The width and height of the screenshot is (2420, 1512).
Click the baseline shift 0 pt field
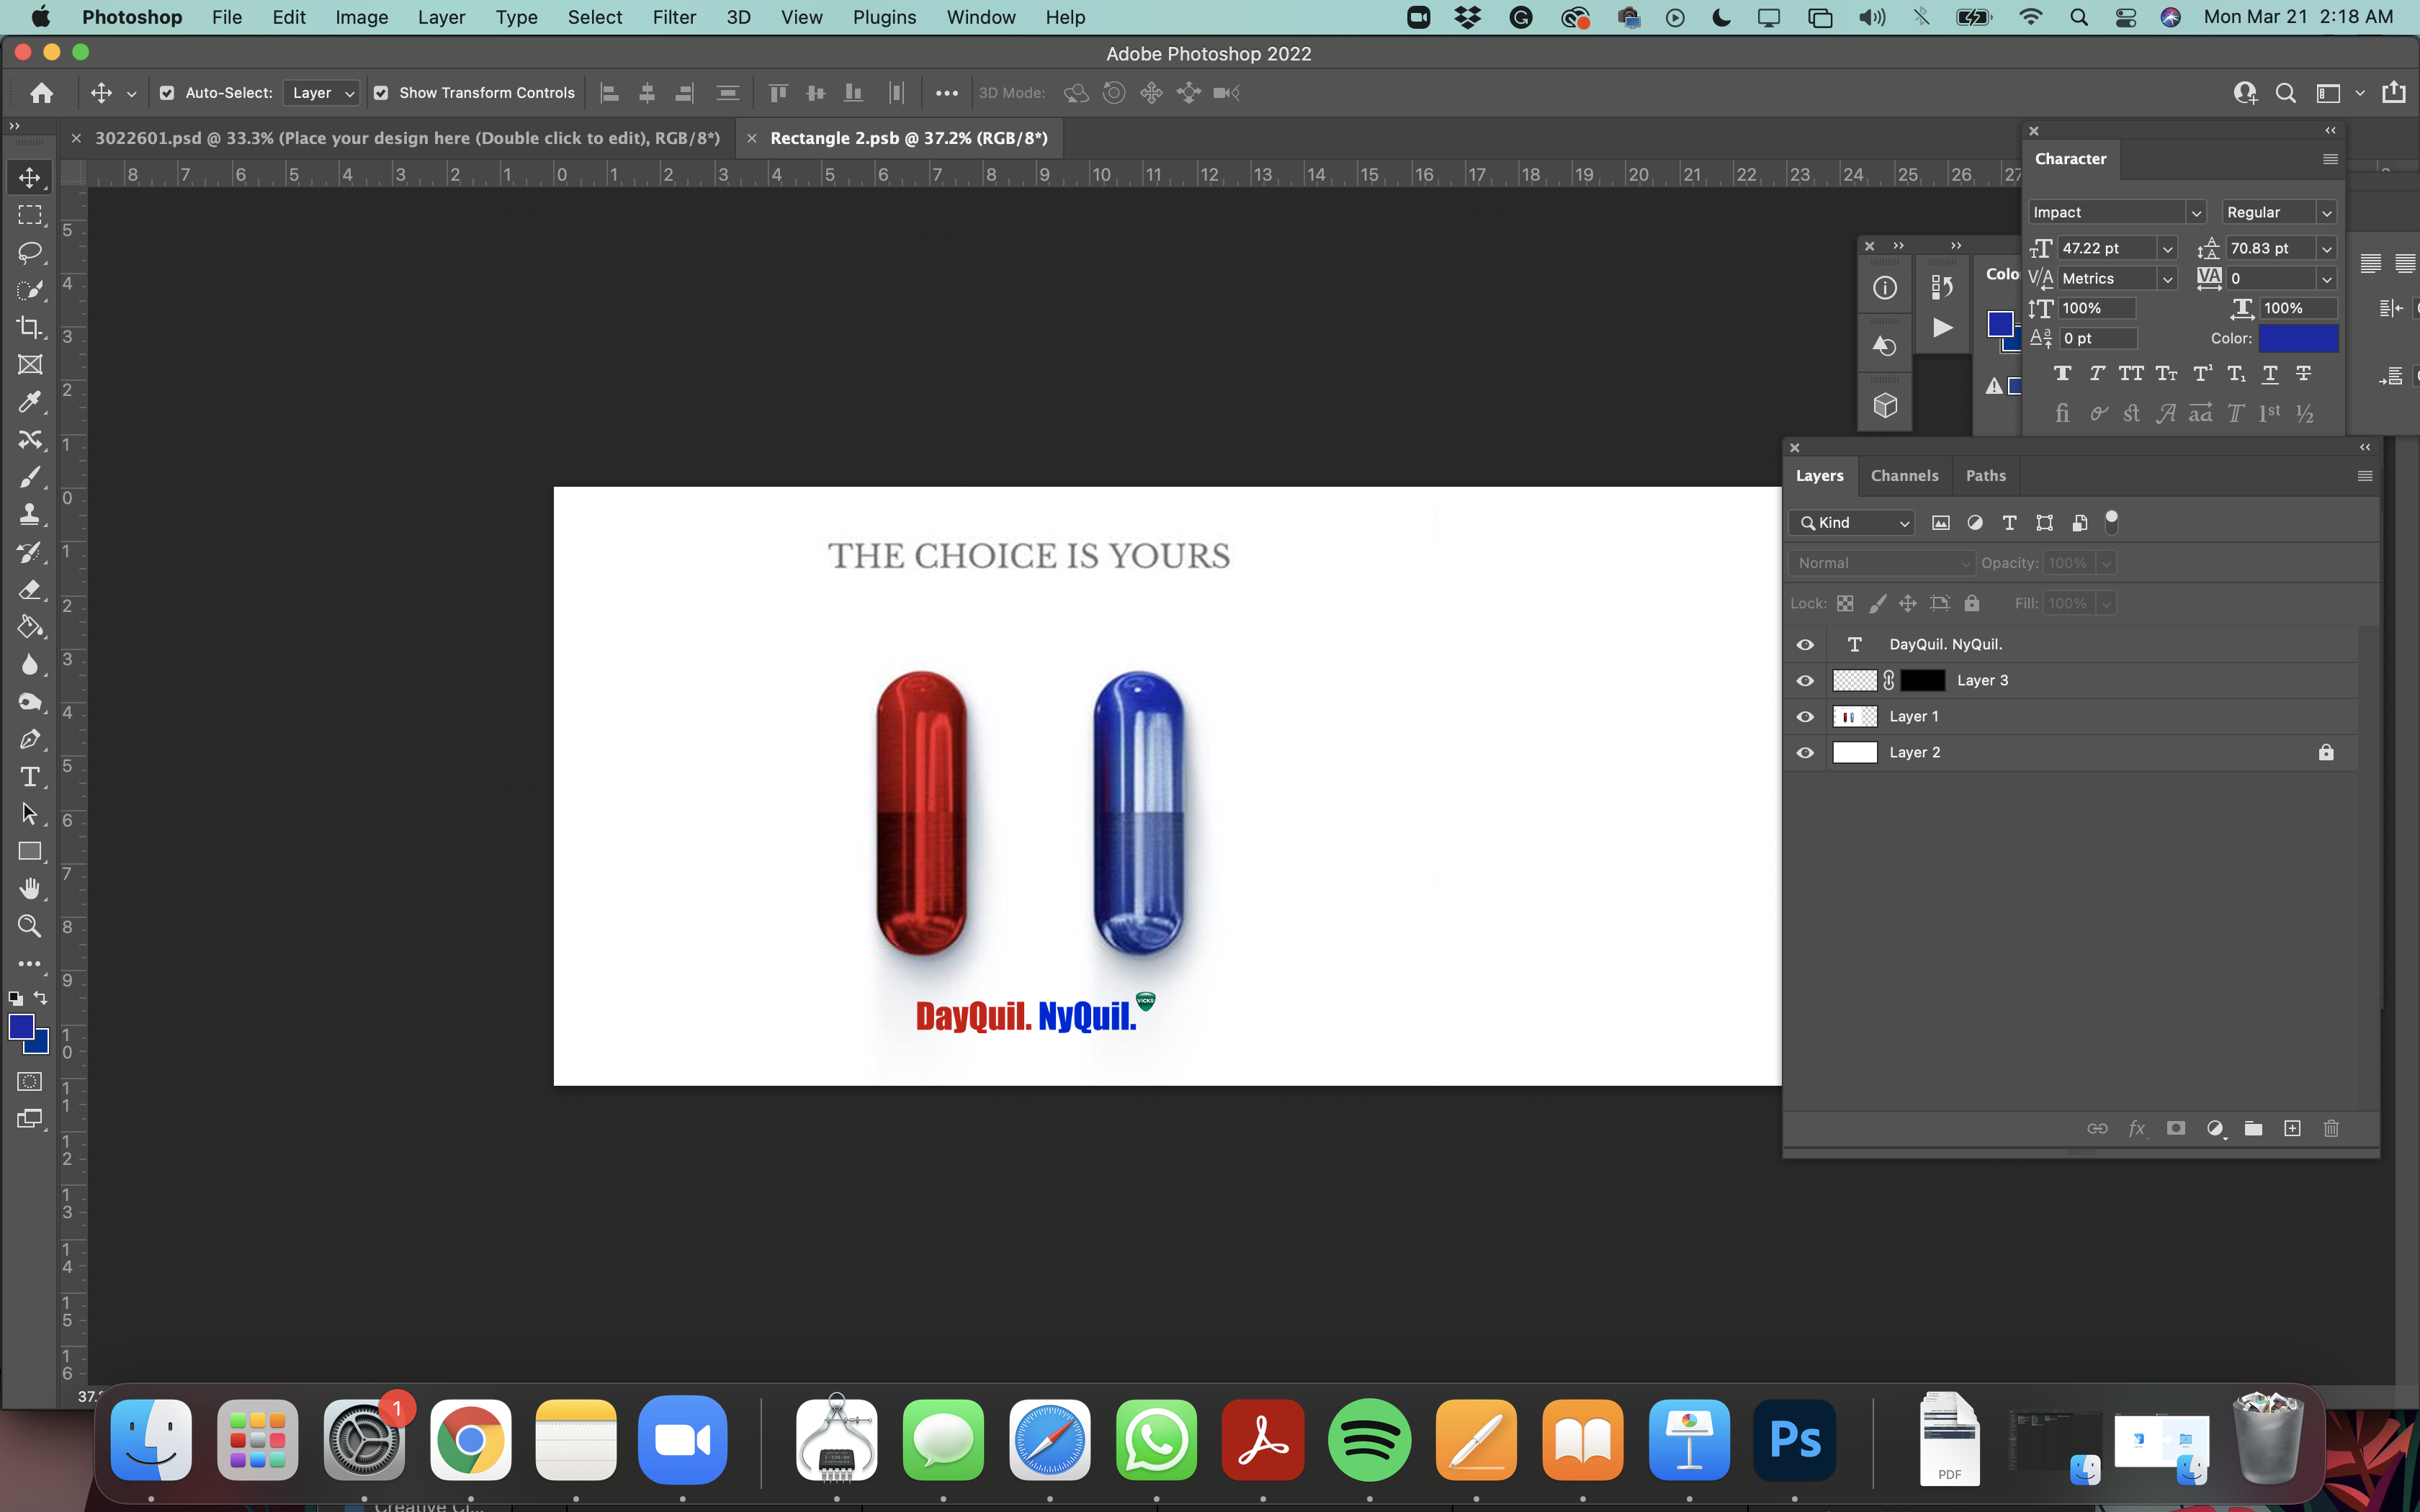(2098, 338)
